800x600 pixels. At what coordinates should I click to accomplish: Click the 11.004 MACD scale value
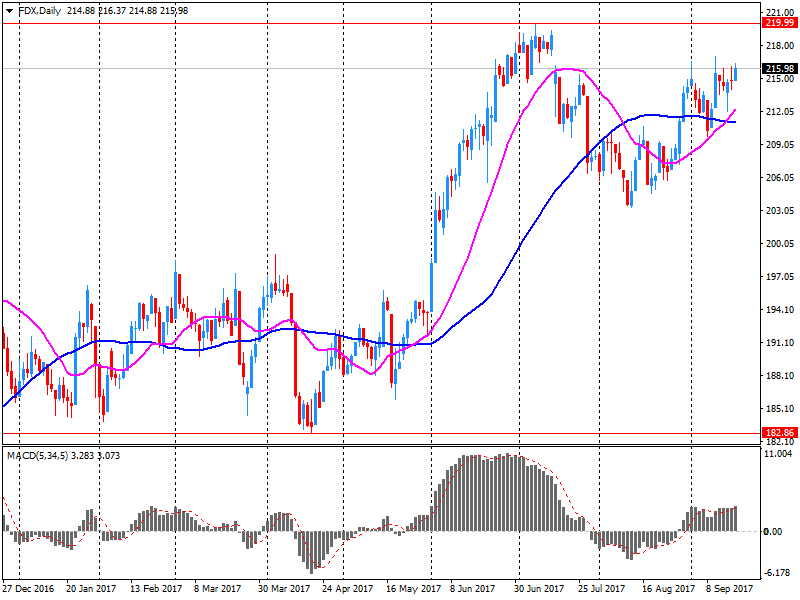point(779,454)
